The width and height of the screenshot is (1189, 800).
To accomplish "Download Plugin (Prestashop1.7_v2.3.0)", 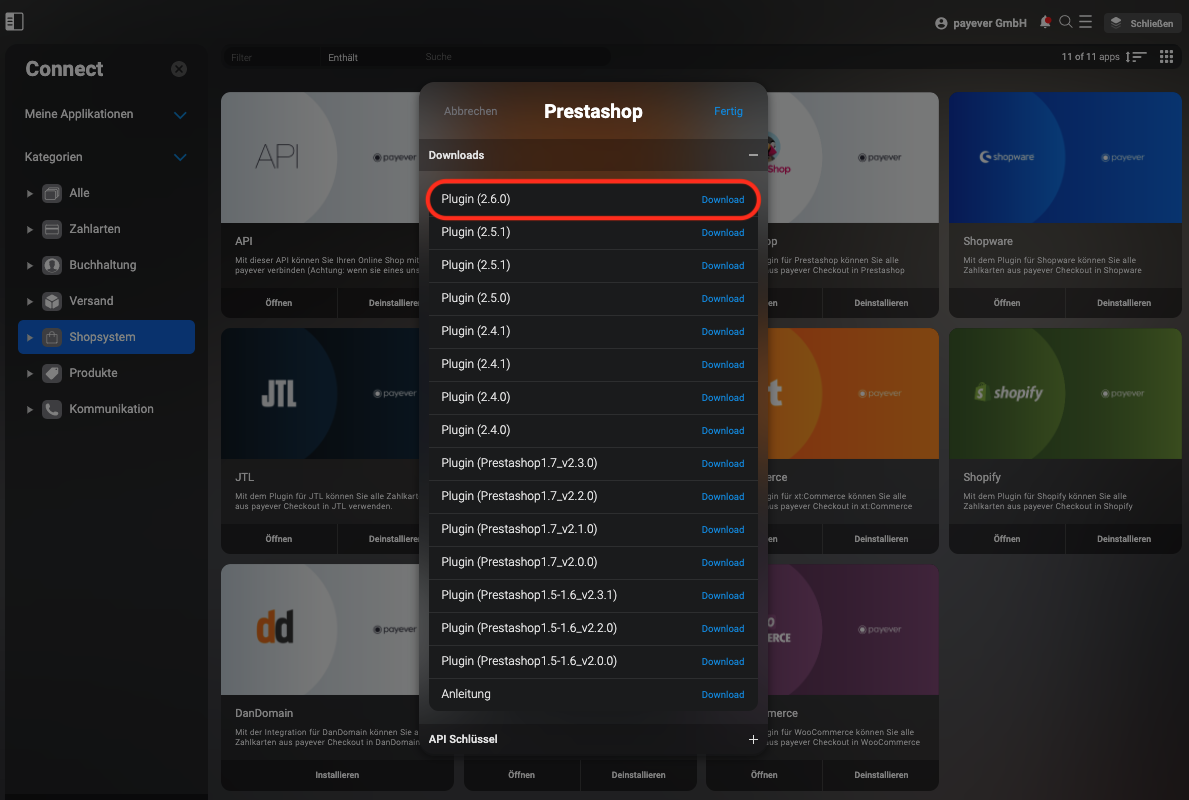I will click(723, 463).
